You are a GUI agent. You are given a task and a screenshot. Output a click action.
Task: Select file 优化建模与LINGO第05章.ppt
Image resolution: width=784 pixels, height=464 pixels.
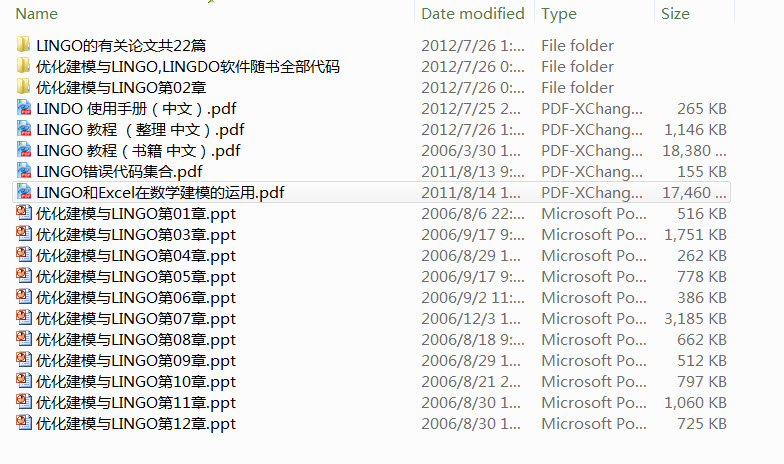pos(136,276)
